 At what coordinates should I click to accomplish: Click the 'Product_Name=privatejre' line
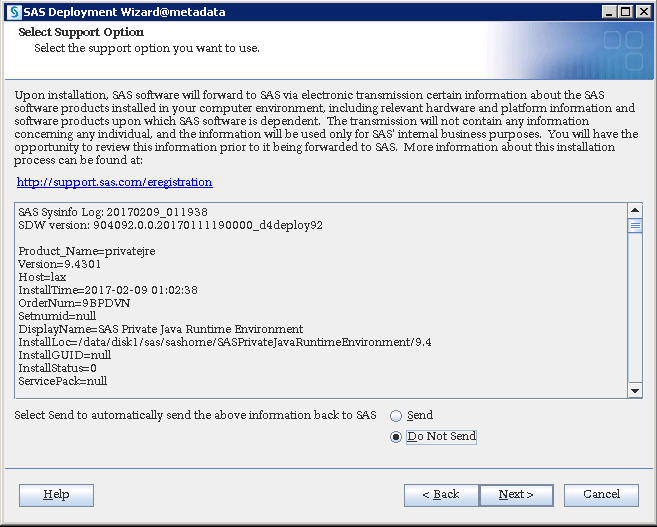87,251
